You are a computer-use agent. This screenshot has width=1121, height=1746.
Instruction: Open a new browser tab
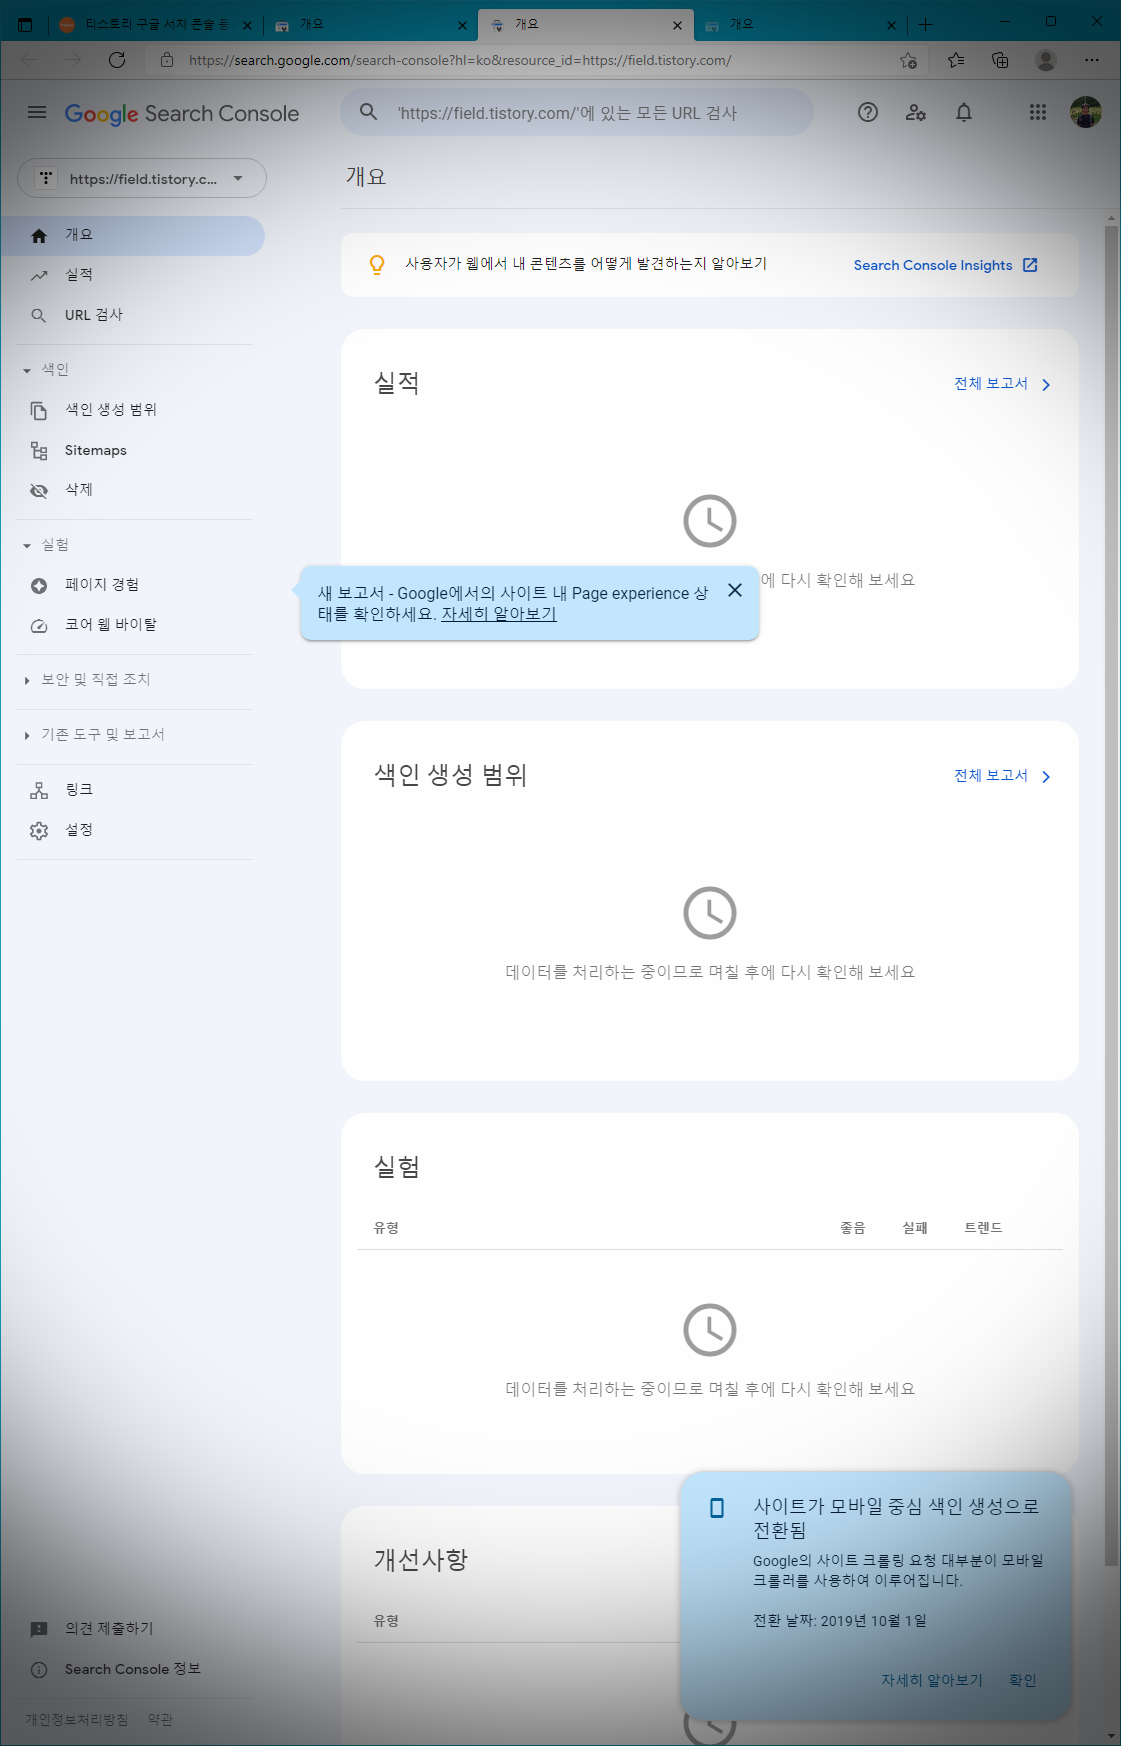pos(925,25)
